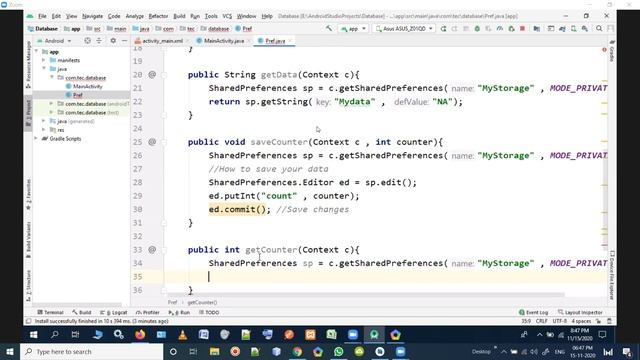Open the Refactor menu

158,16
